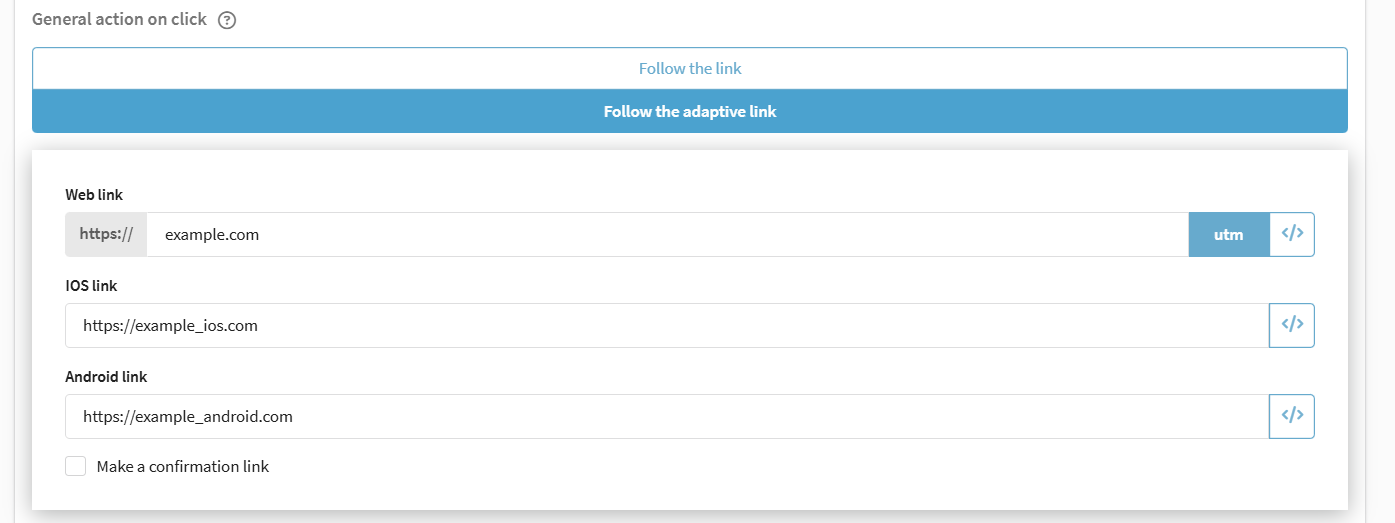Click the General action on click heading
This screenshot has width=1395, height=523.
tap(120, 19)
